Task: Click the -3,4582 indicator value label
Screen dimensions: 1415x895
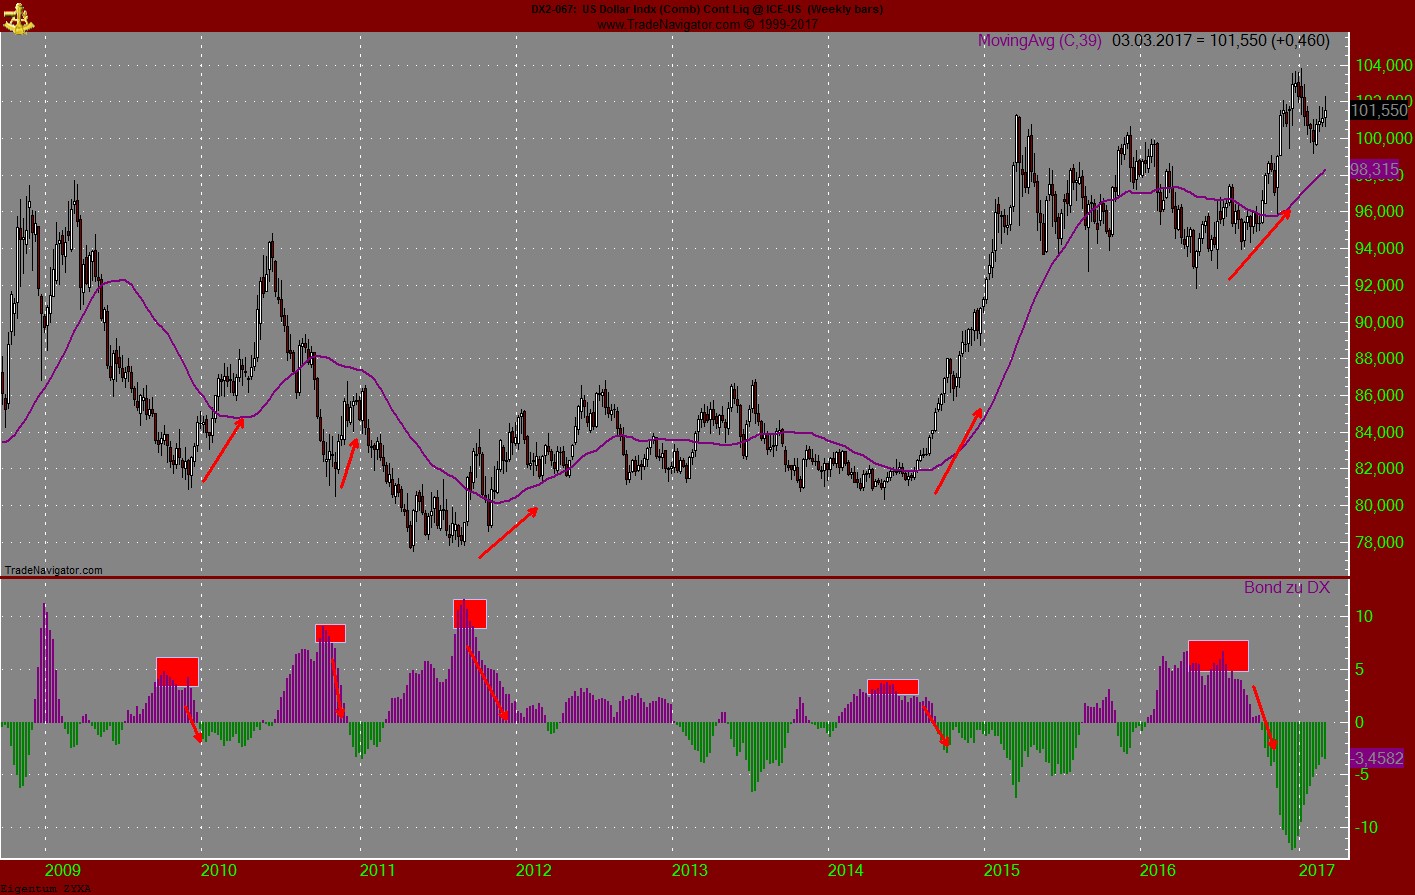Action: [x=1377, y=760]
